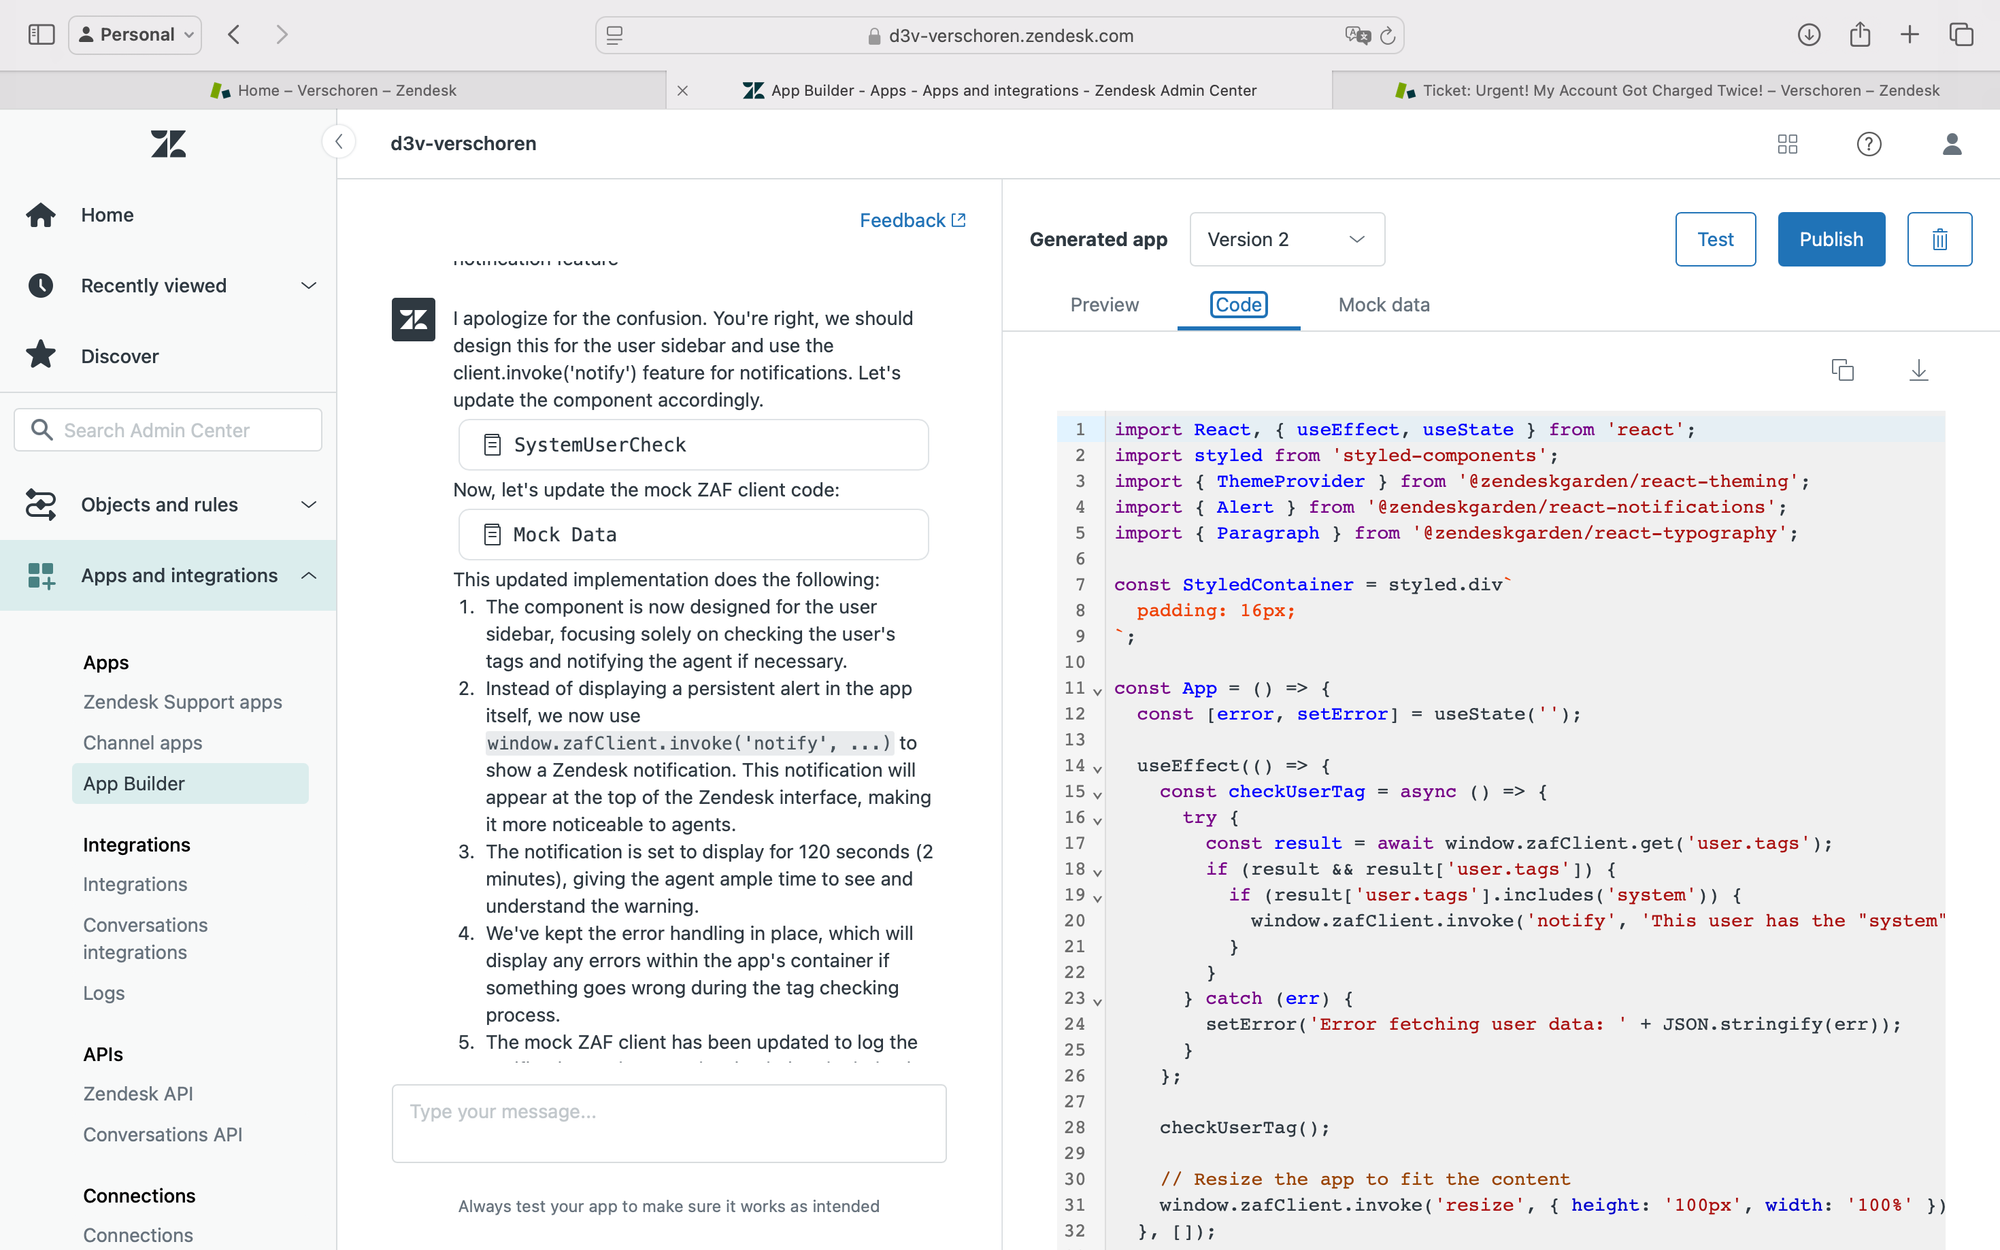Collapse the sidebar with the arrow icon
This screenshot has height=1250, width=2000.
339,142
